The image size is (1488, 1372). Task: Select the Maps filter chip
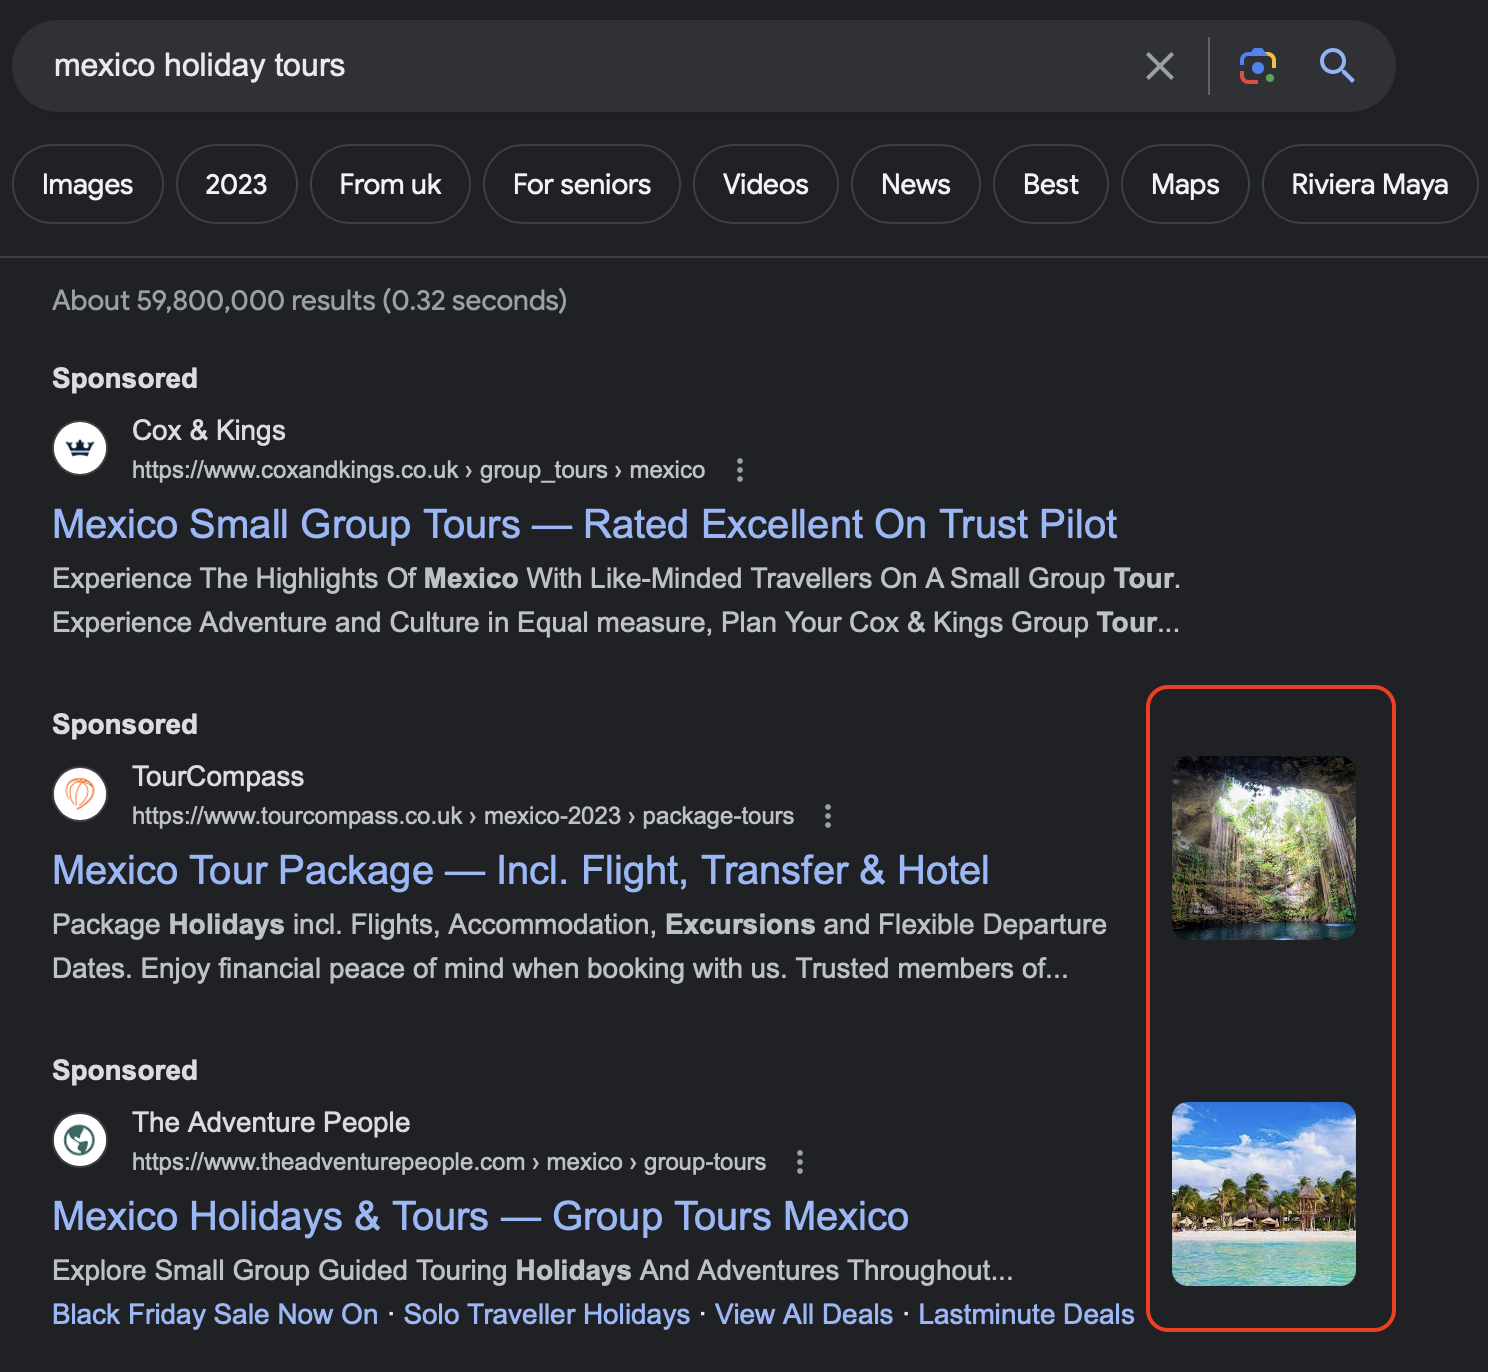pos(1184,184)
